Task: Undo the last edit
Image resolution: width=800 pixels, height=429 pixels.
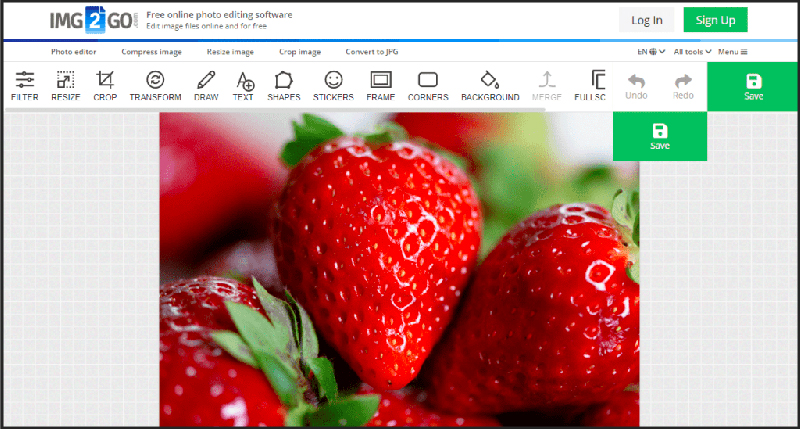Action: point(636,87)
